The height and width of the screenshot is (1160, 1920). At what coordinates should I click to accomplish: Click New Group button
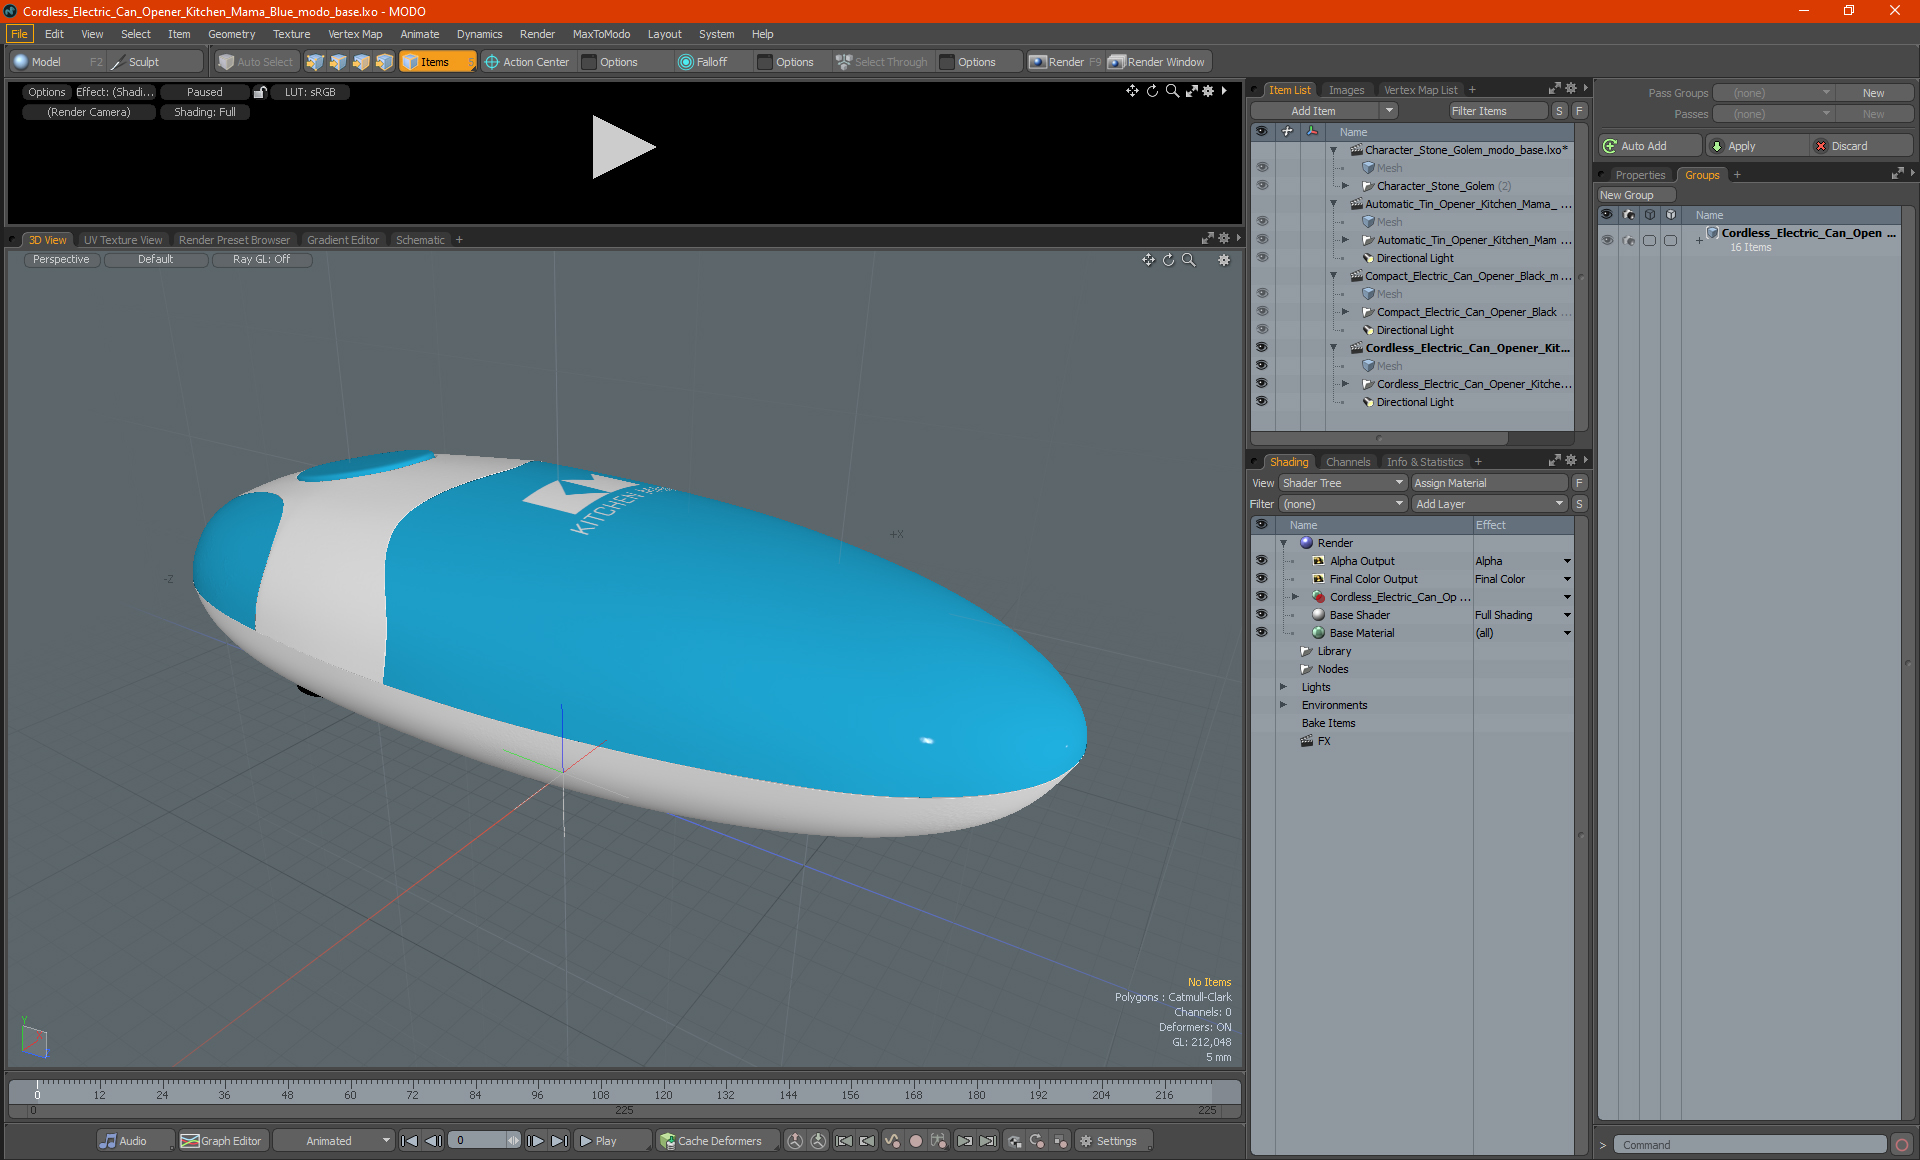tap(1636, 195)
